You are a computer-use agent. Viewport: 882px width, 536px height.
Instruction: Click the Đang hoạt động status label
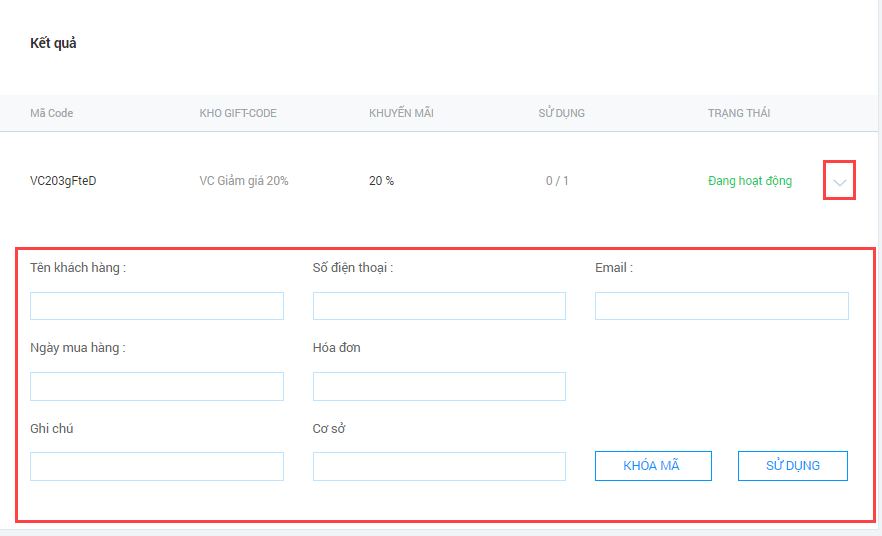(x=750, y=181)
